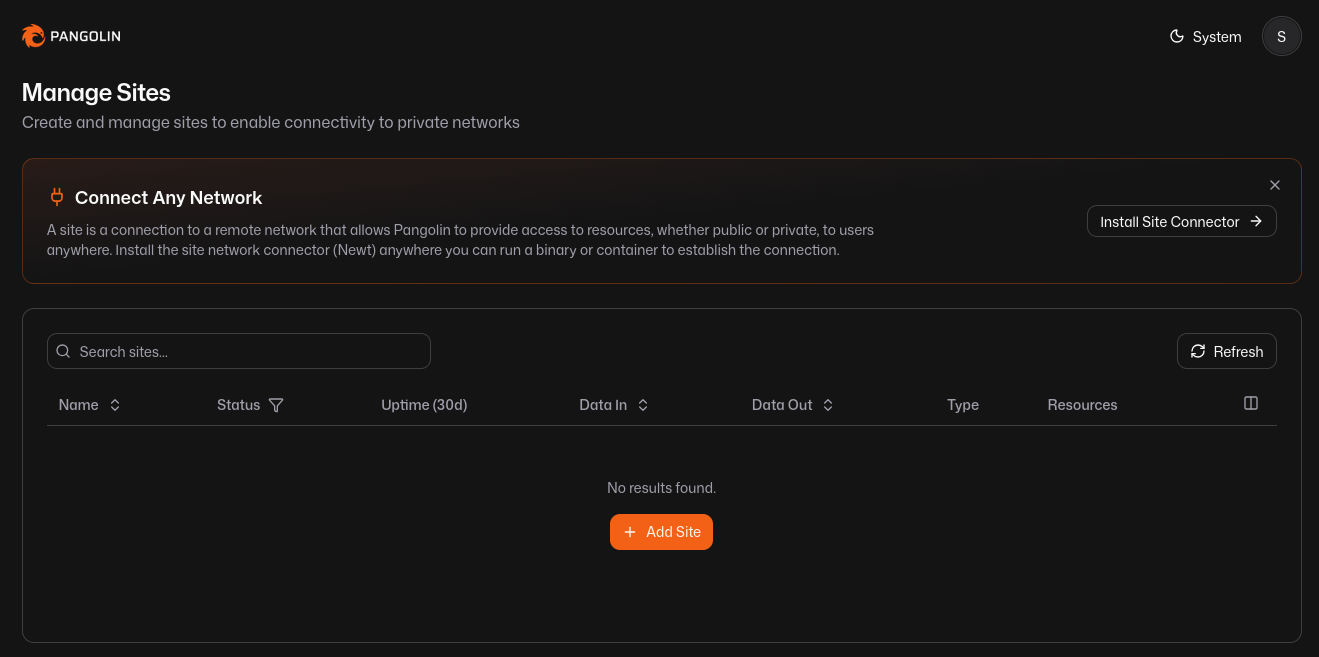The width and height of the screenshot is (1319, 657).
Task: Click the plus icon on Add Site
Action: pos(630,532)
